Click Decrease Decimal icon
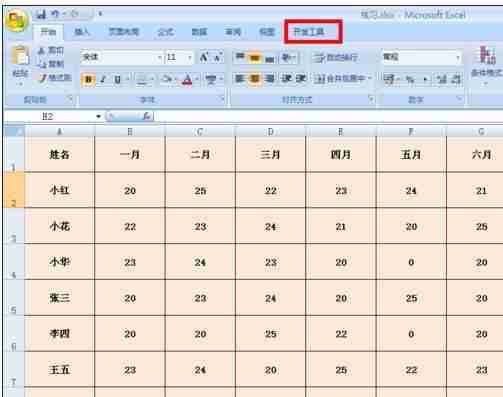Screen dimensions: 503x397 click(456, 79)
